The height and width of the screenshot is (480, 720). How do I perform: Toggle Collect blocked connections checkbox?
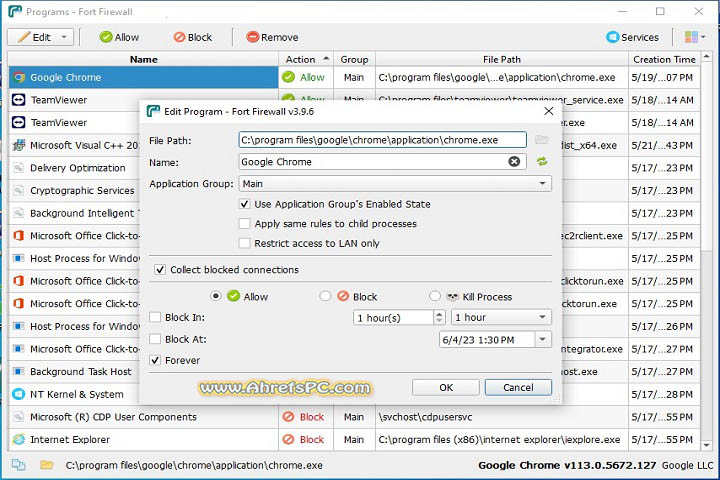click(160, 270)
